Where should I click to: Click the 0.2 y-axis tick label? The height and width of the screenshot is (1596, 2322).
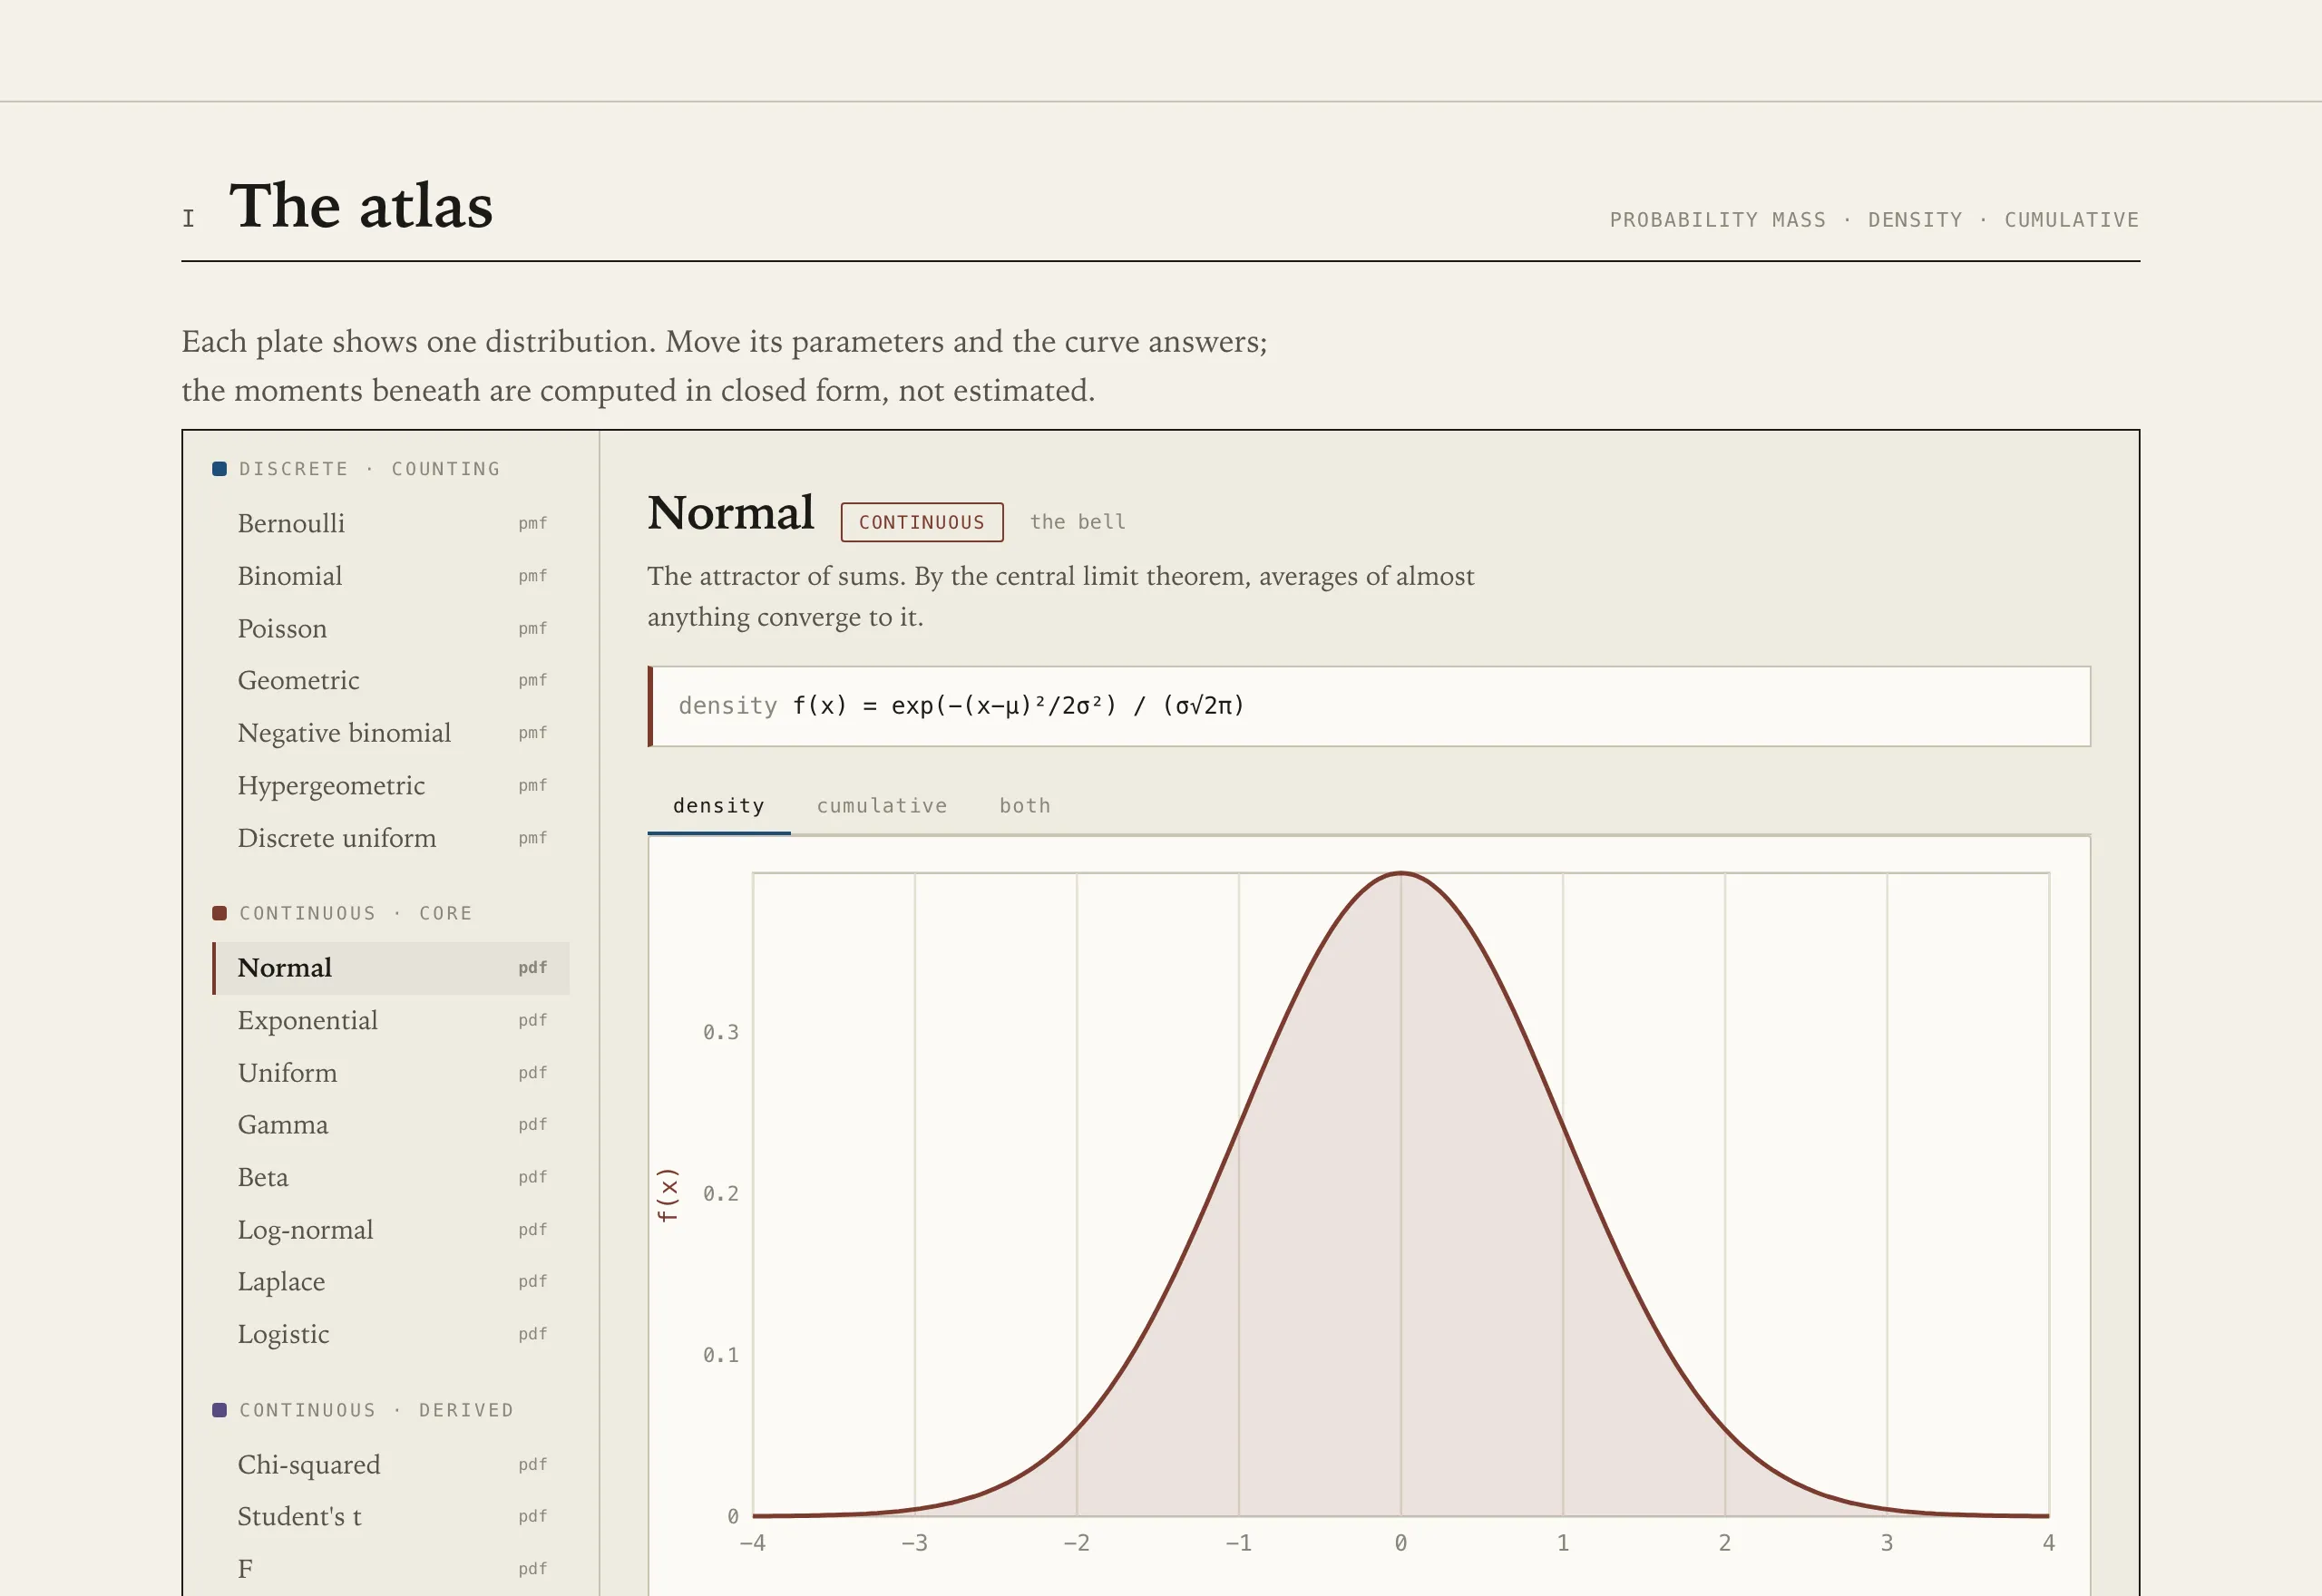[x=721, y=1193]
